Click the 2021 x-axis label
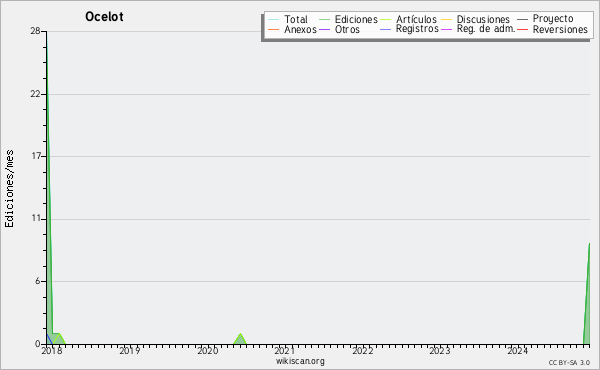 (x=285, y=350)
